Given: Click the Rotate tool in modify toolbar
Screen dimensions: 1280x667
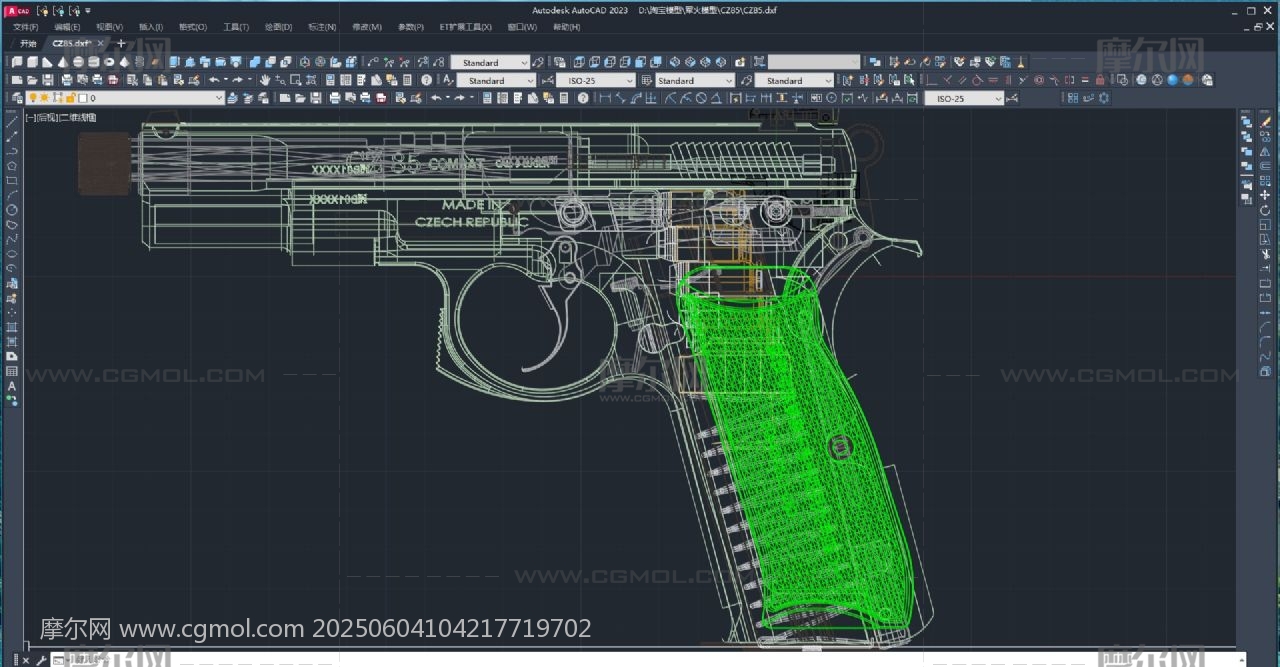Looking at the screenshot, I should coord(1265,210).
